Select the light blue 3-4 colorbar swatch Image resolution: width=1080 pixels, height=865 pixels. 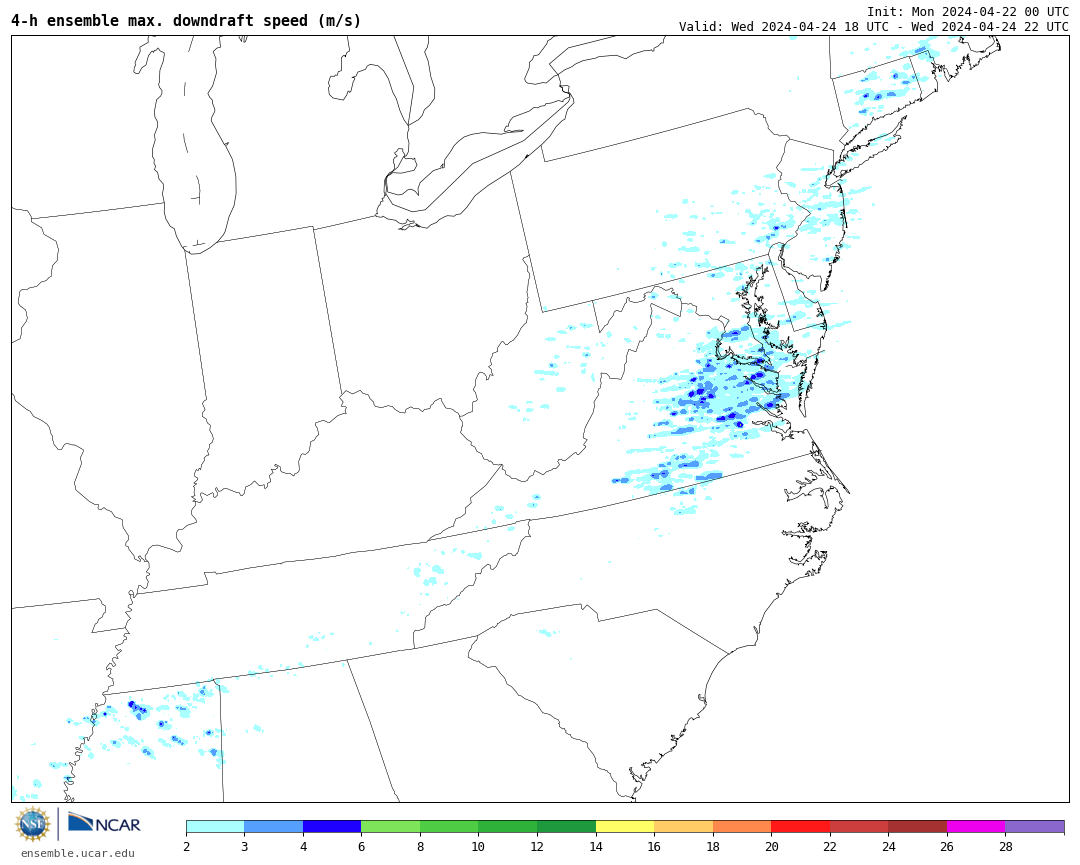tap(273, 827)
